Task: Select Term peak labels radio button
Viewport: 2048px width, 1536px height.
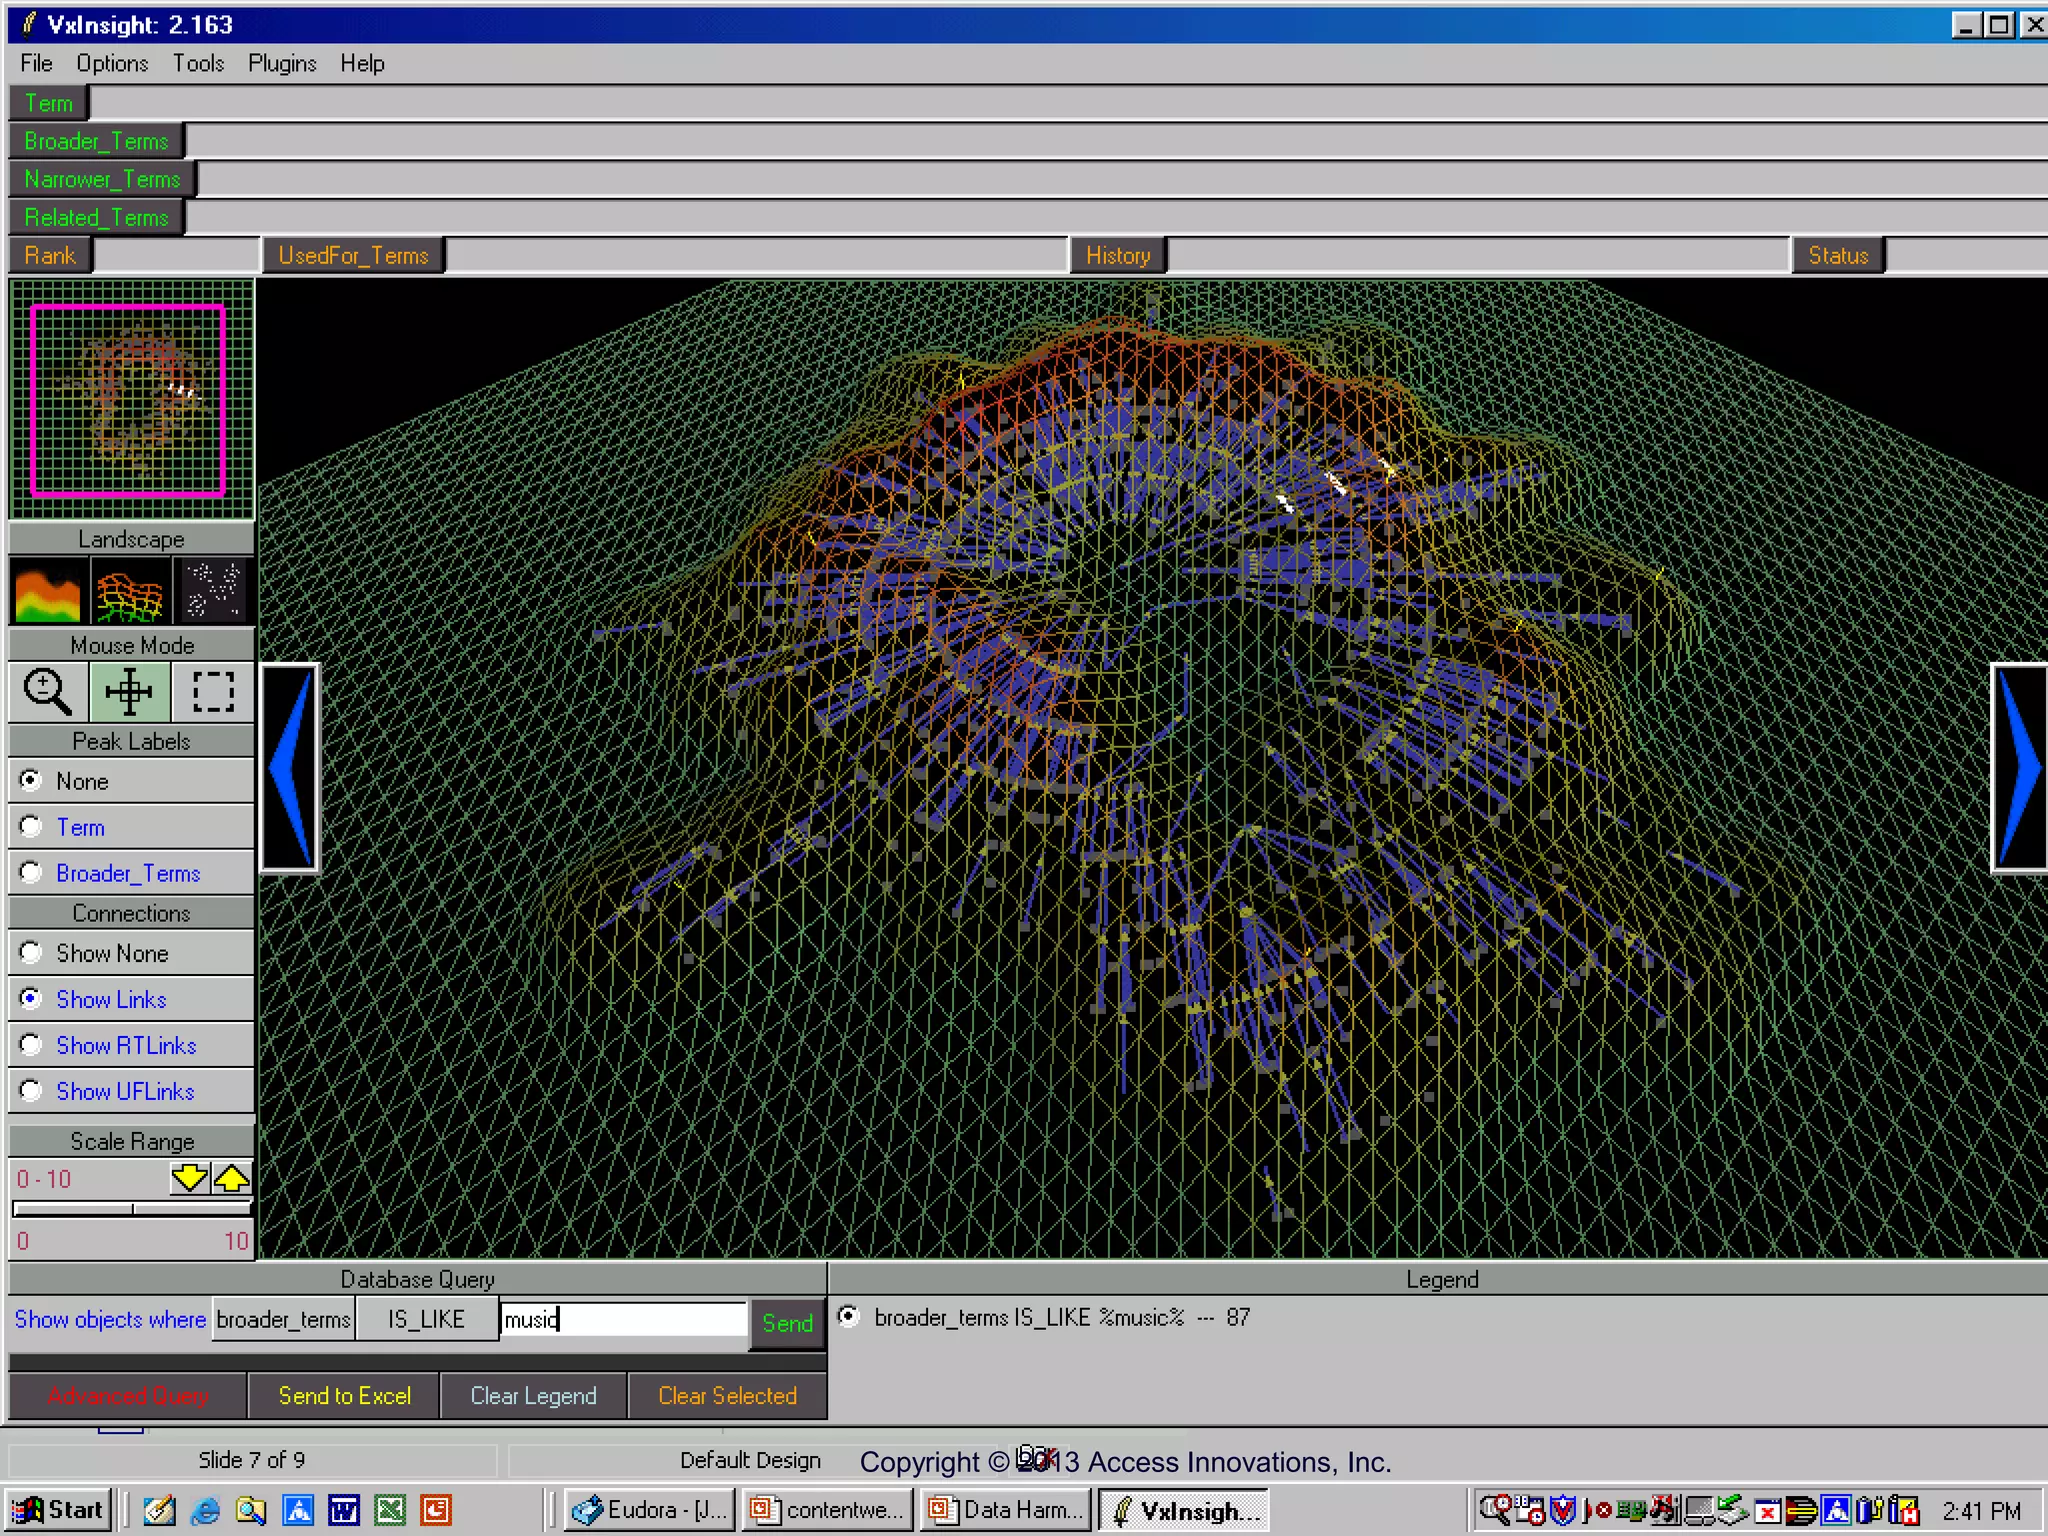Action: 32,827
